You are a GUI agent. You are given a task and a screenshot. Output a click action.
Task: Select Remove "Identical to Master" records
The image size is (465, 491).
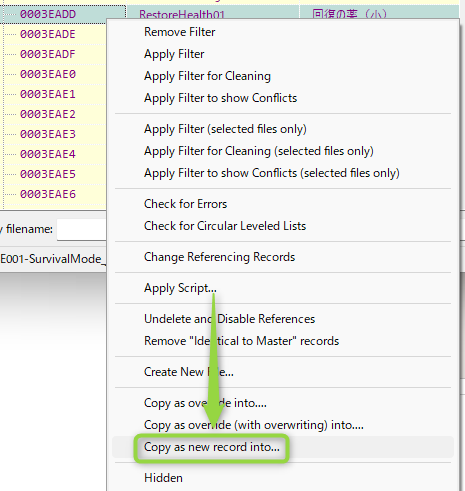coord(241,341)
